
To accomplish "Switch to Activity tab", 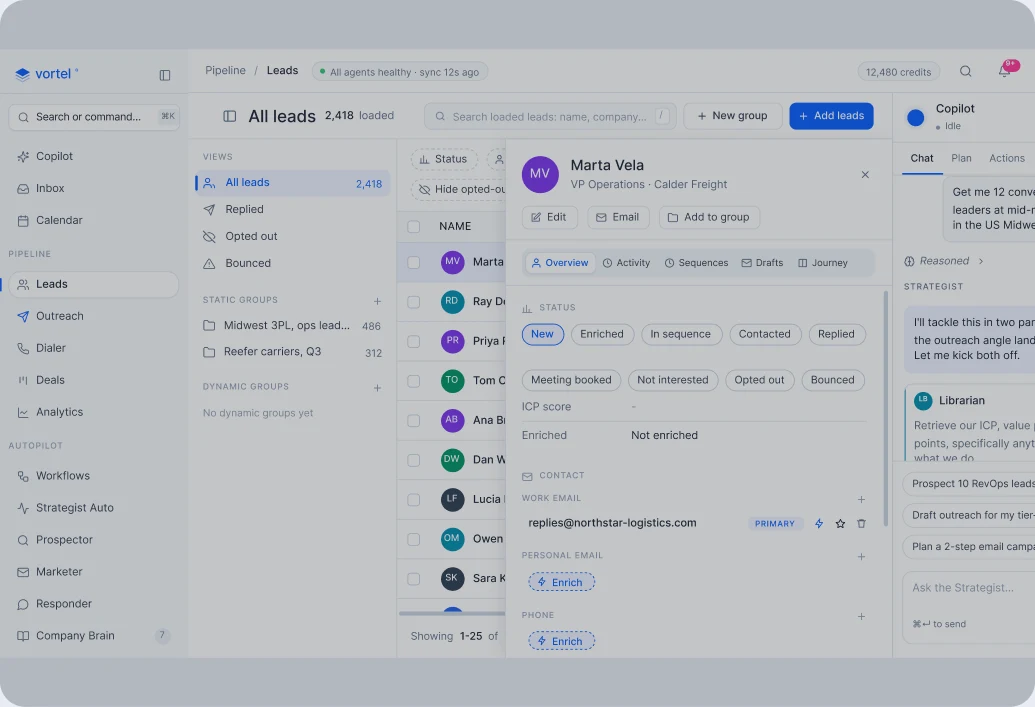I will click(x=626, y=263).
